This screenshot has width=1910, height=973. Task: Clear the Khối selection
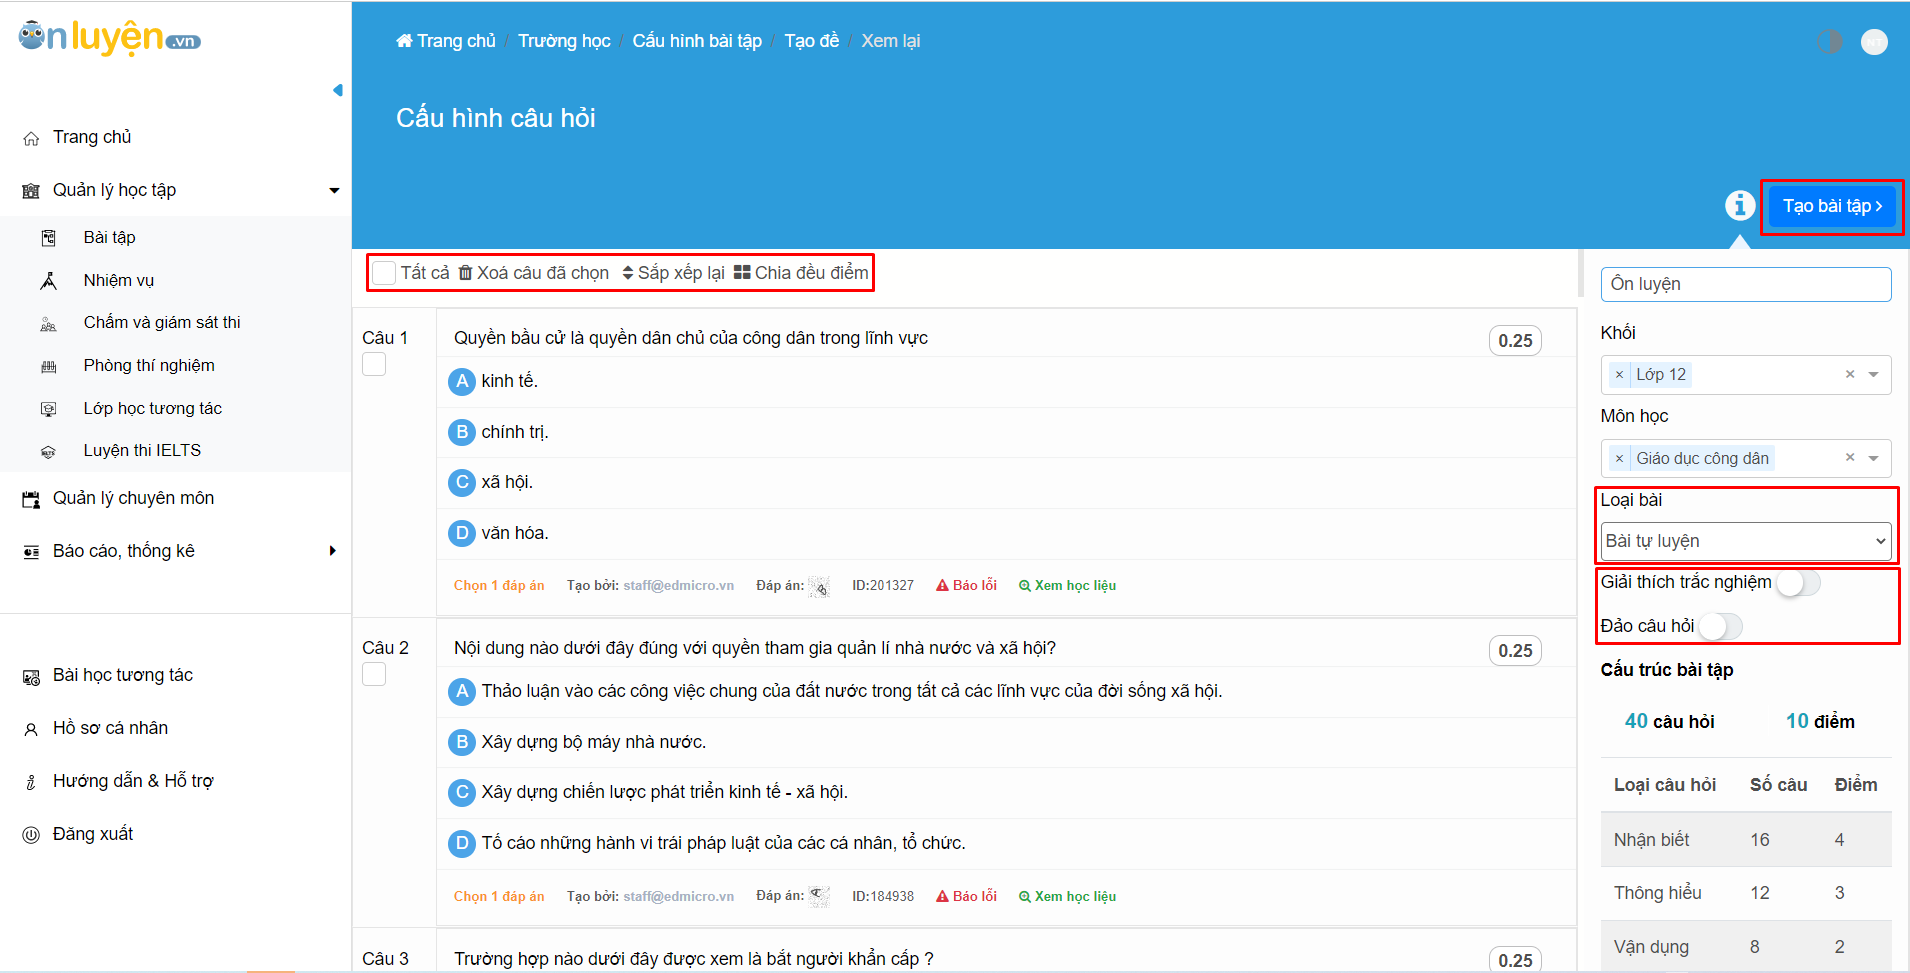coord(1850,374)
